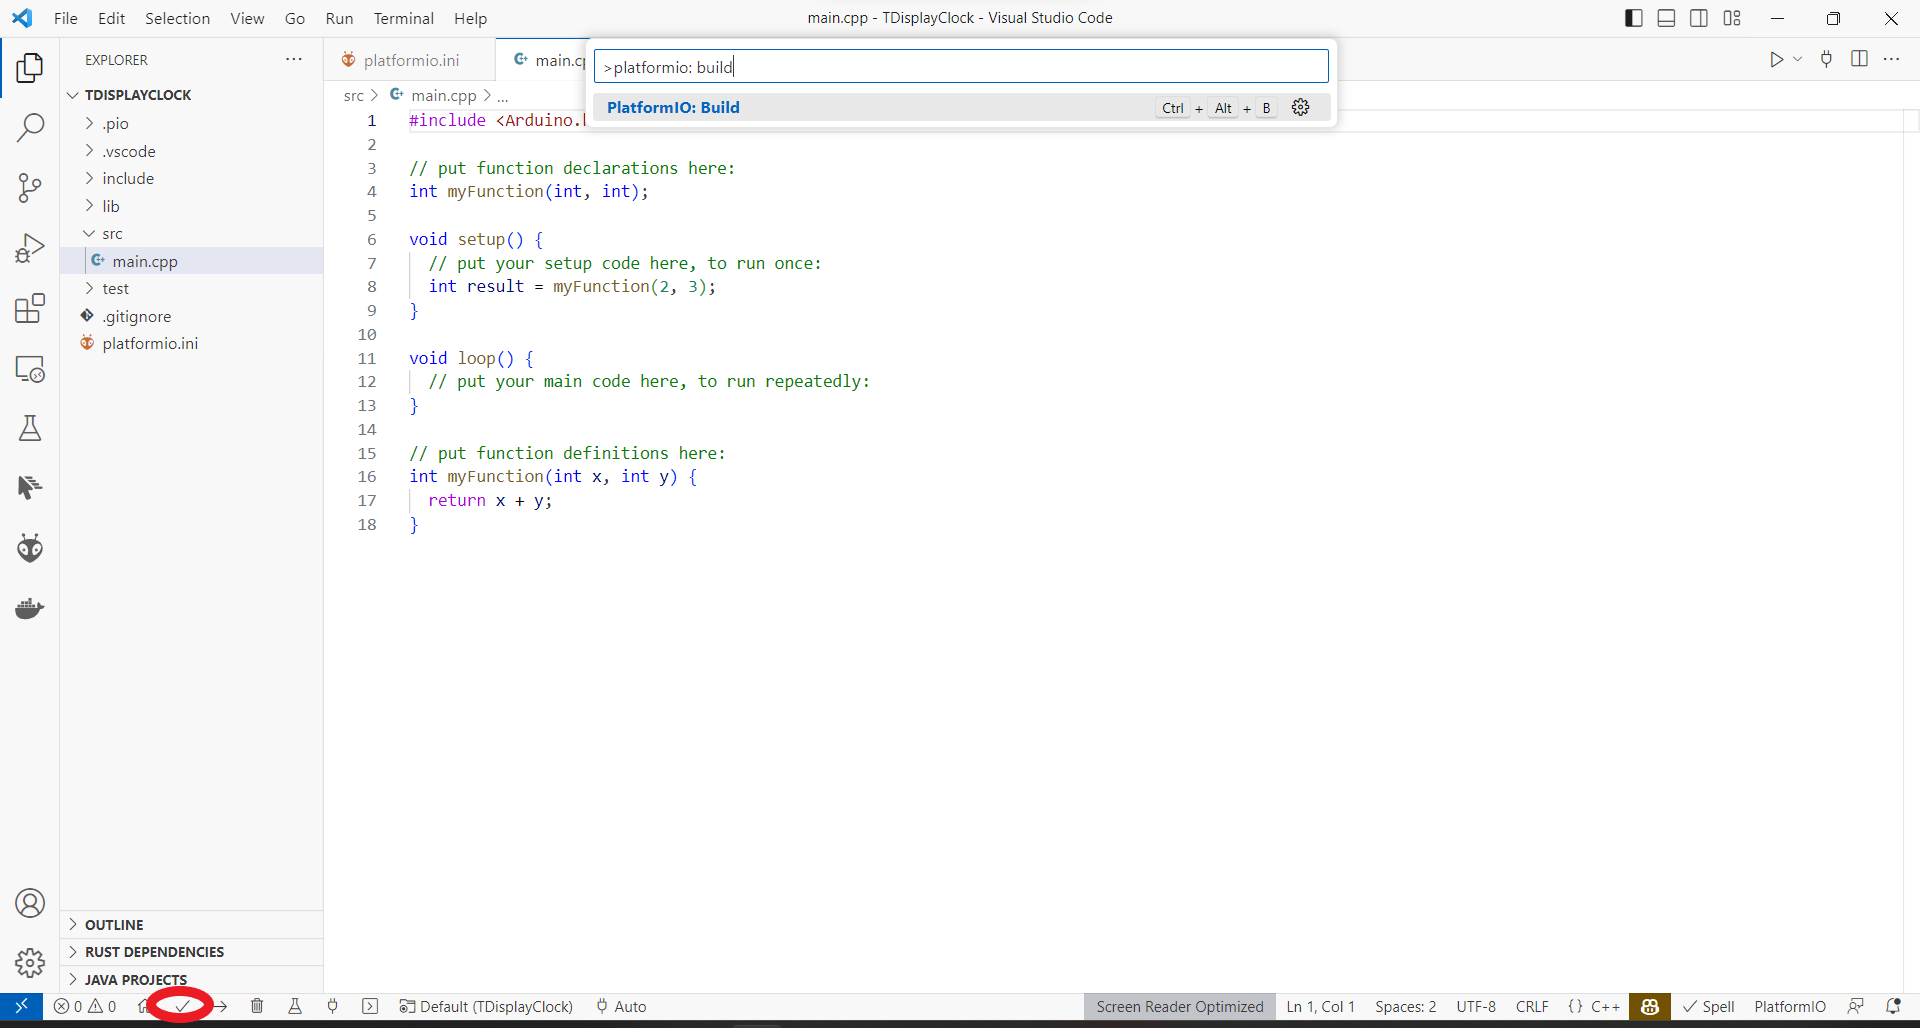The width and height of the screenshot is (1920, 1028).
Task: Open the Source Control sidebar view
Action: click(x=30, y=188)
